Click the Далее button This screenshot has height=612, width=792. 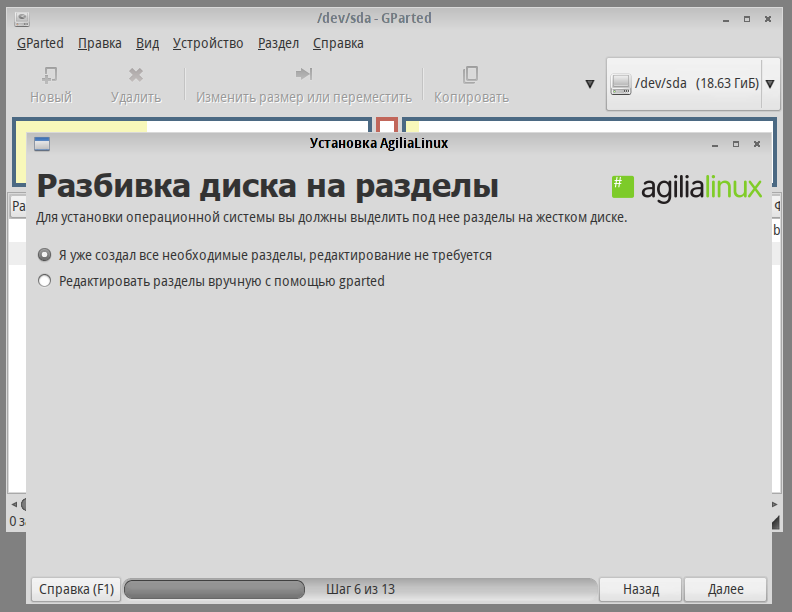(x=725, y=589)
